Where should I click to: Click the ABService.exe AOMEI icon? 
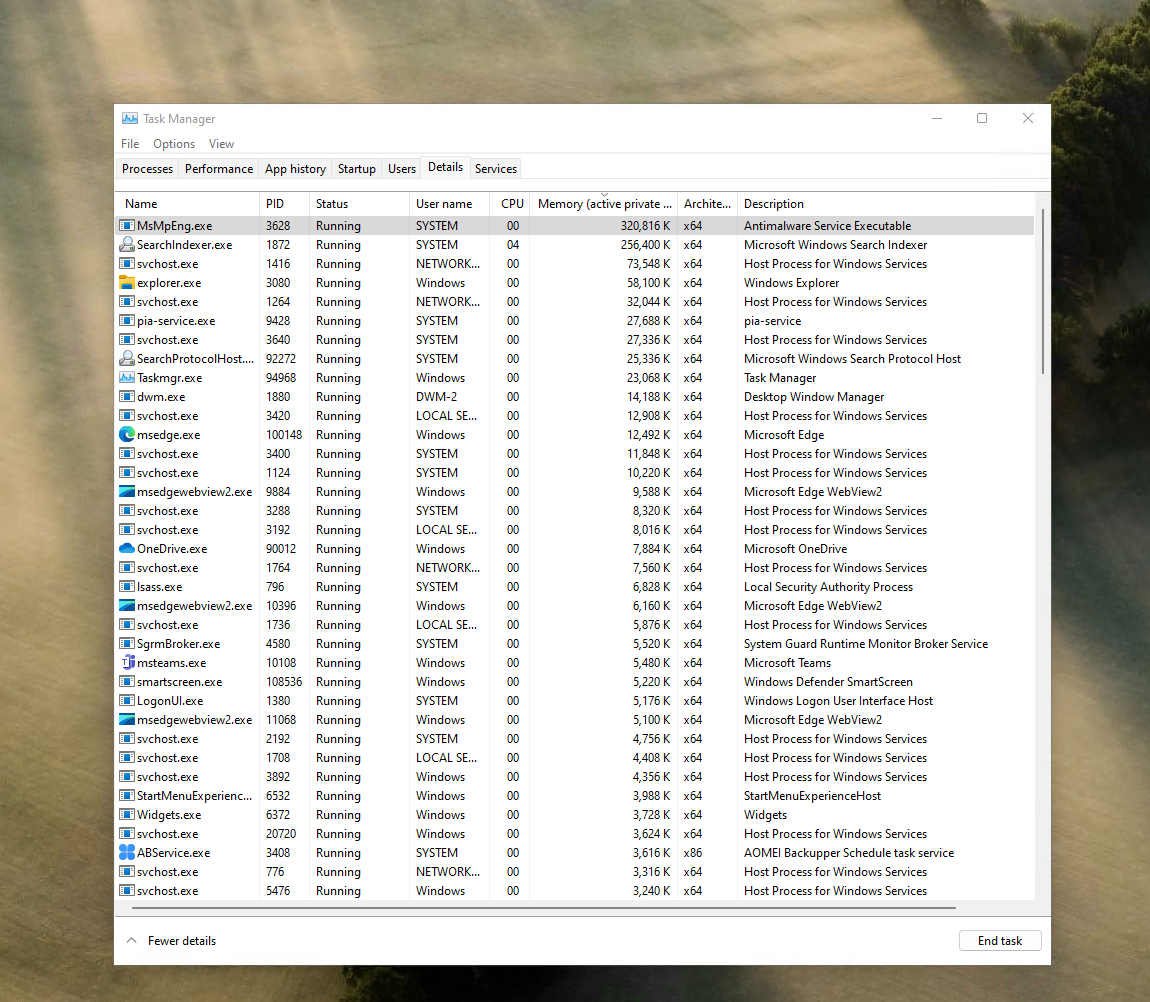127,853
